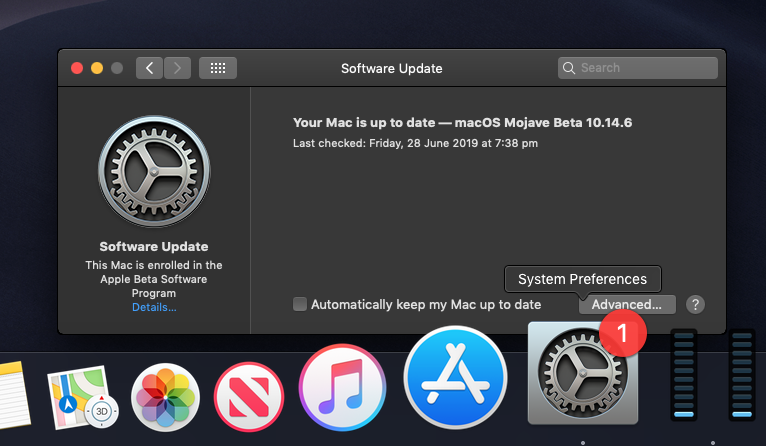The width and height of the screenshot is (766, 446).
Task: Go forward to the next pane
Action: click(x=177, y=68)
